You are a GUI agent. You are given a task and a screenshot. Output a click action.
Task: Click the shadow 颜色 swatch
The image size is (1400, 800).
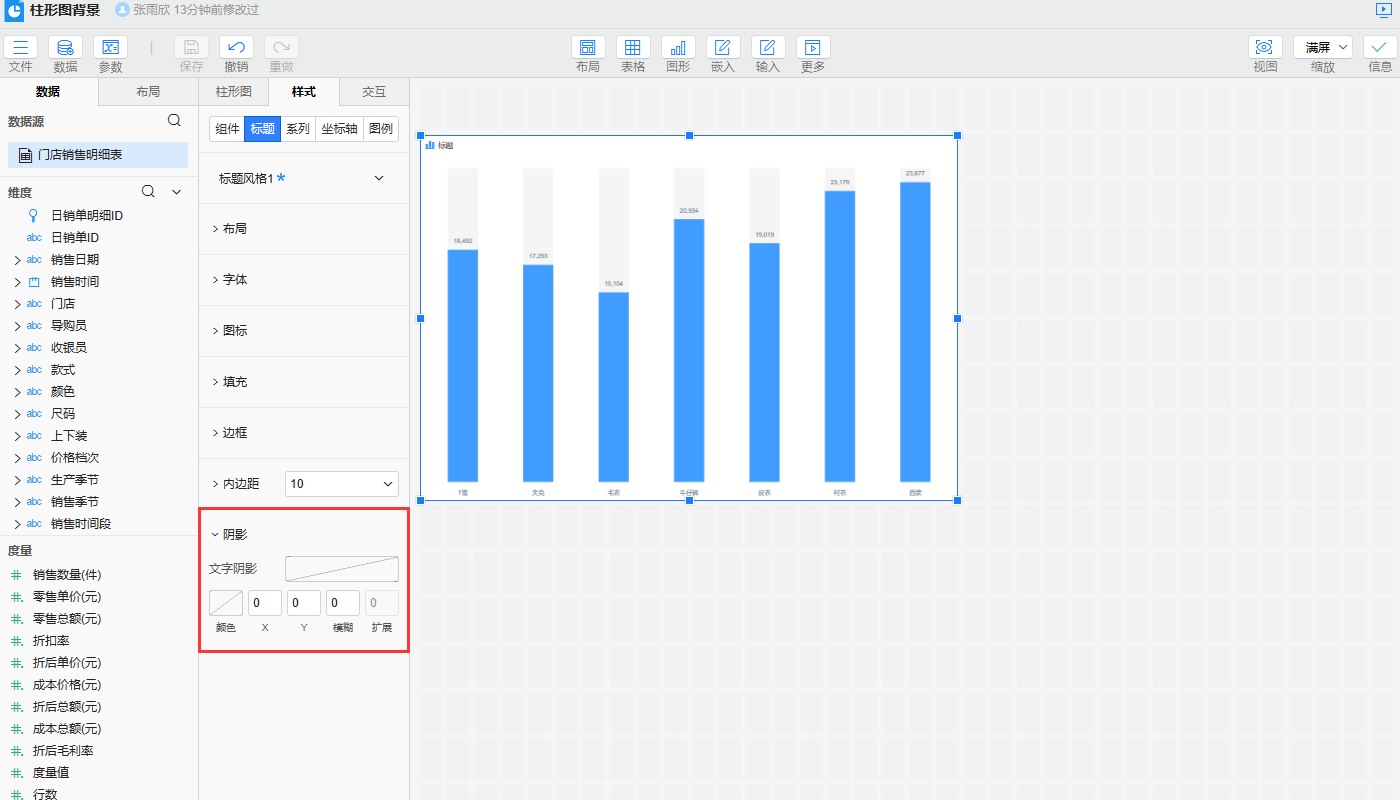(x=226, y=603)
